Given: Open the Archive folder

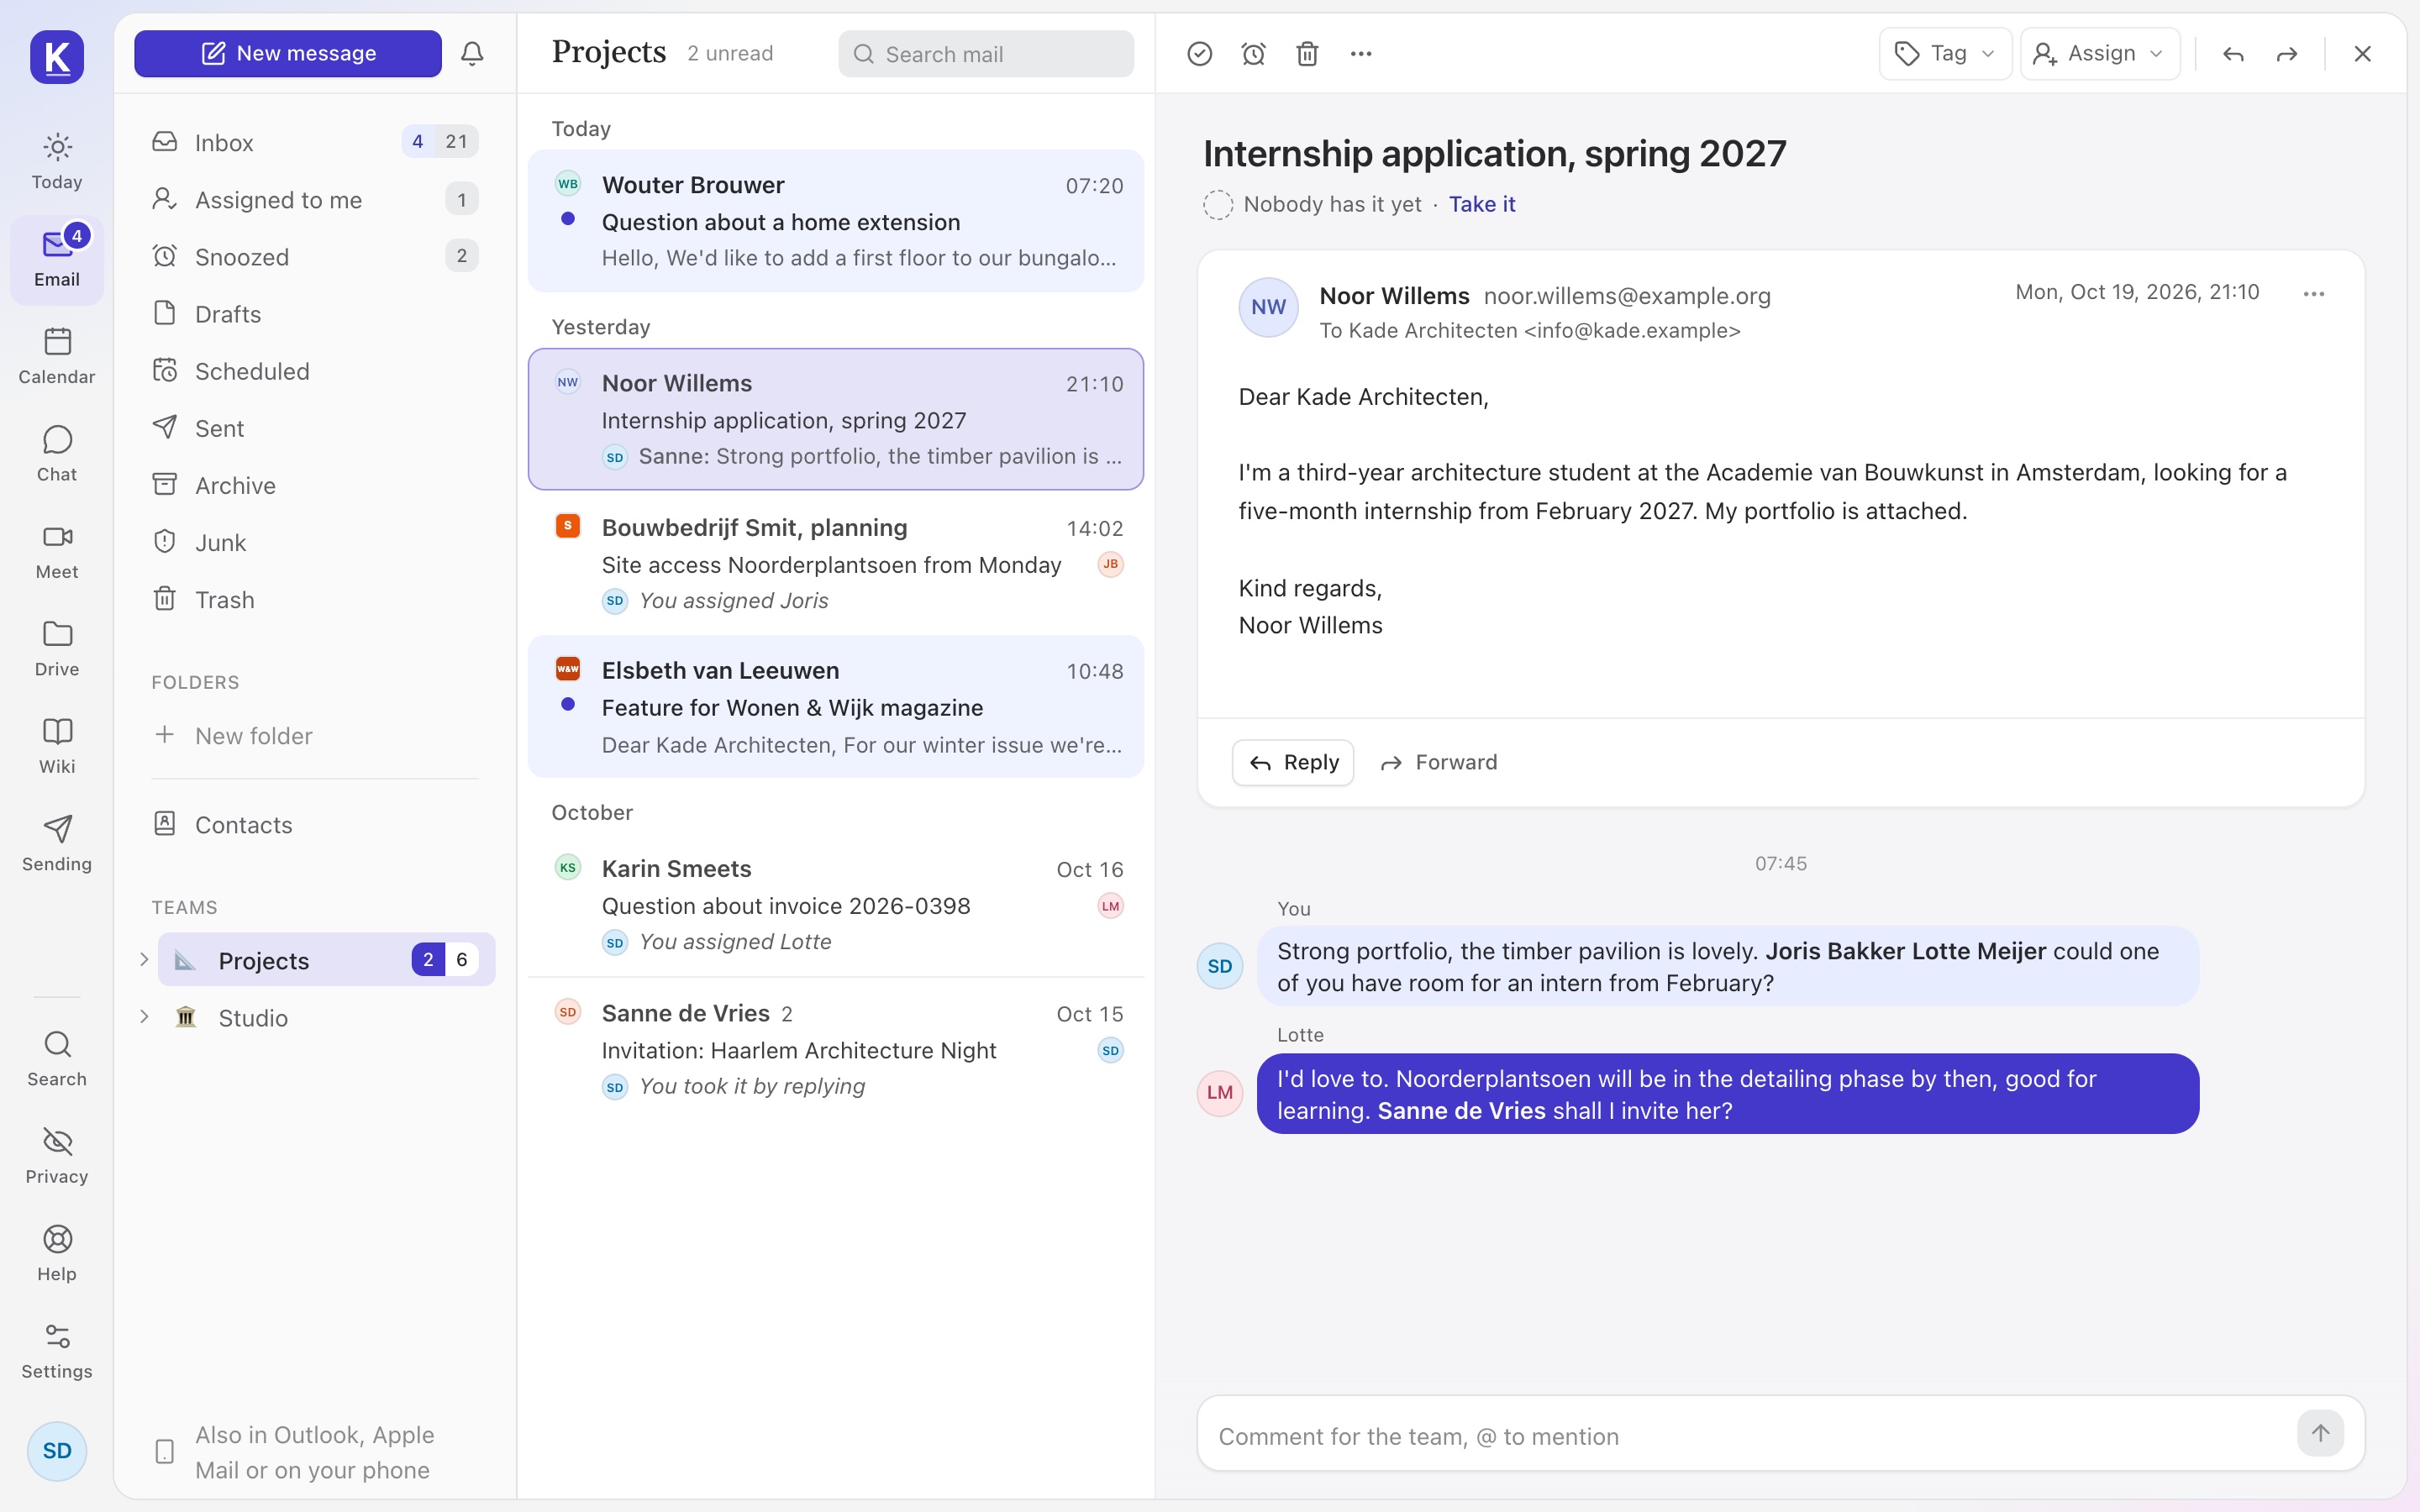Looking at the screenshot, I should [x=314, y=484].
